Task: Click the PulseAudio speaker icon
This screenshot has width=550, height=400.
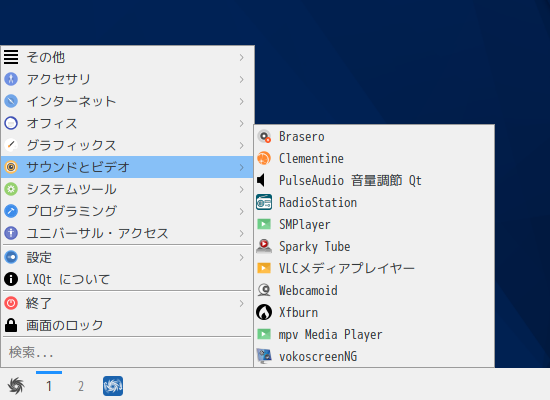Action: point(262,180)
